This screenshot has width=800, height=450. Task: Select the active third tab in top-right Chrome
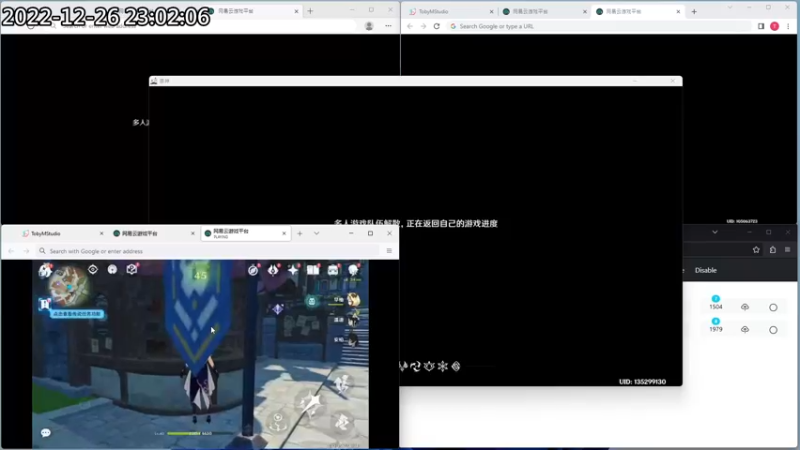[638, 11]
